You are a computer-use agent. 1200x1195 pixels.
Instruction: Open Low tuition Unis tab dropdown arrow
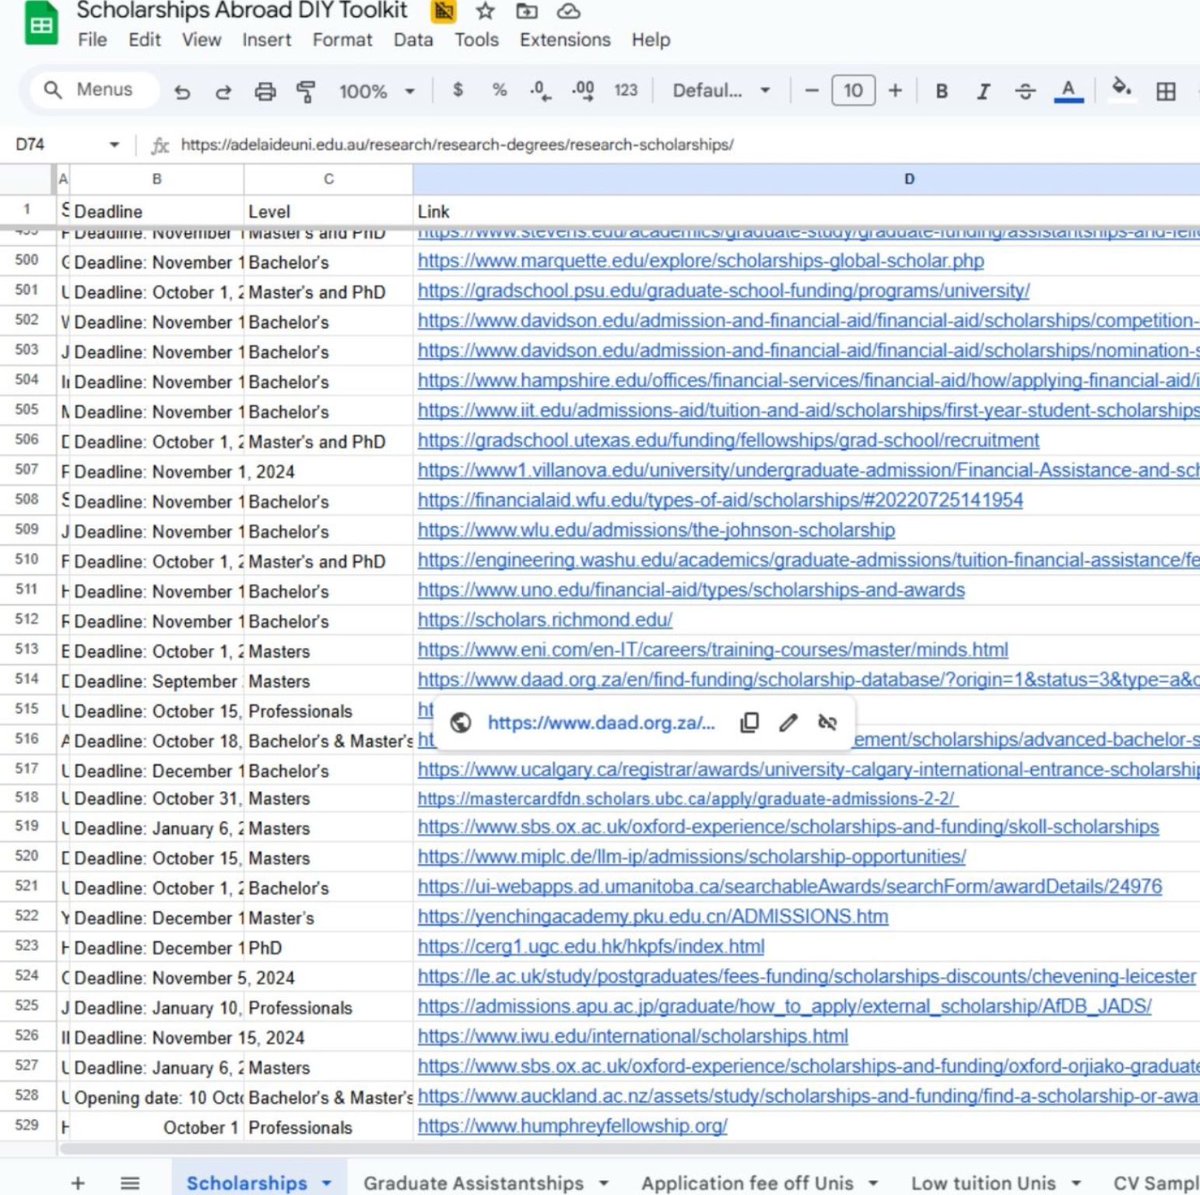click(1076, 1183)
